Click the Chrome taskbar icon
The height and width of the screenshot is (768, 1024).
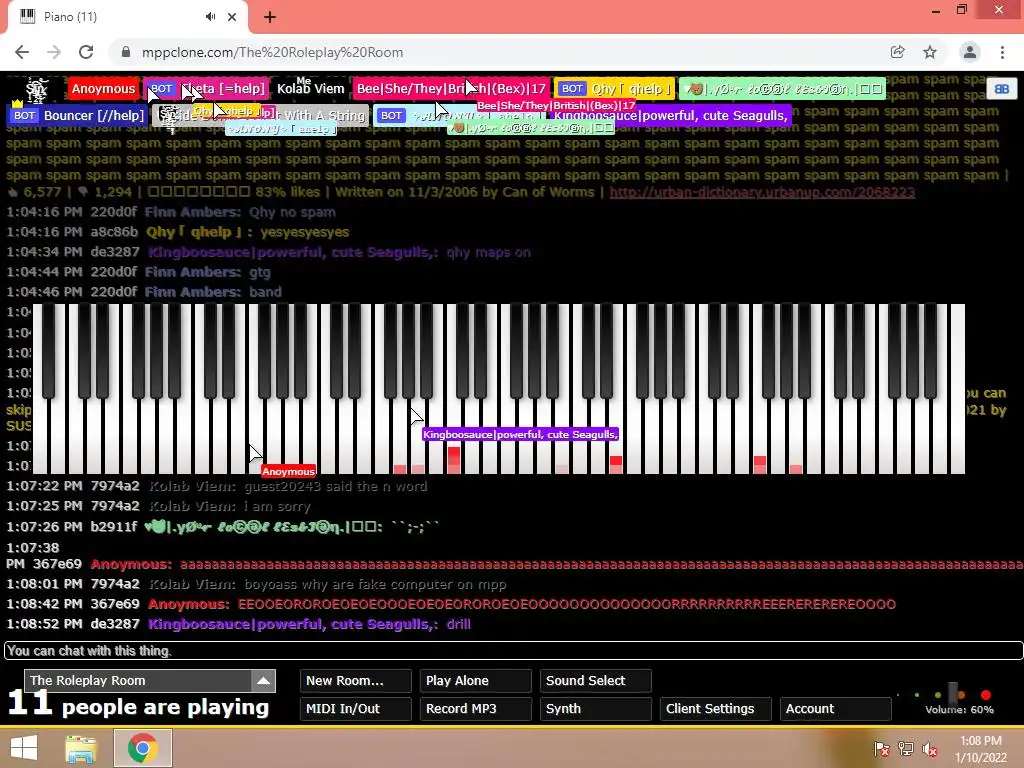coord(142,748)
